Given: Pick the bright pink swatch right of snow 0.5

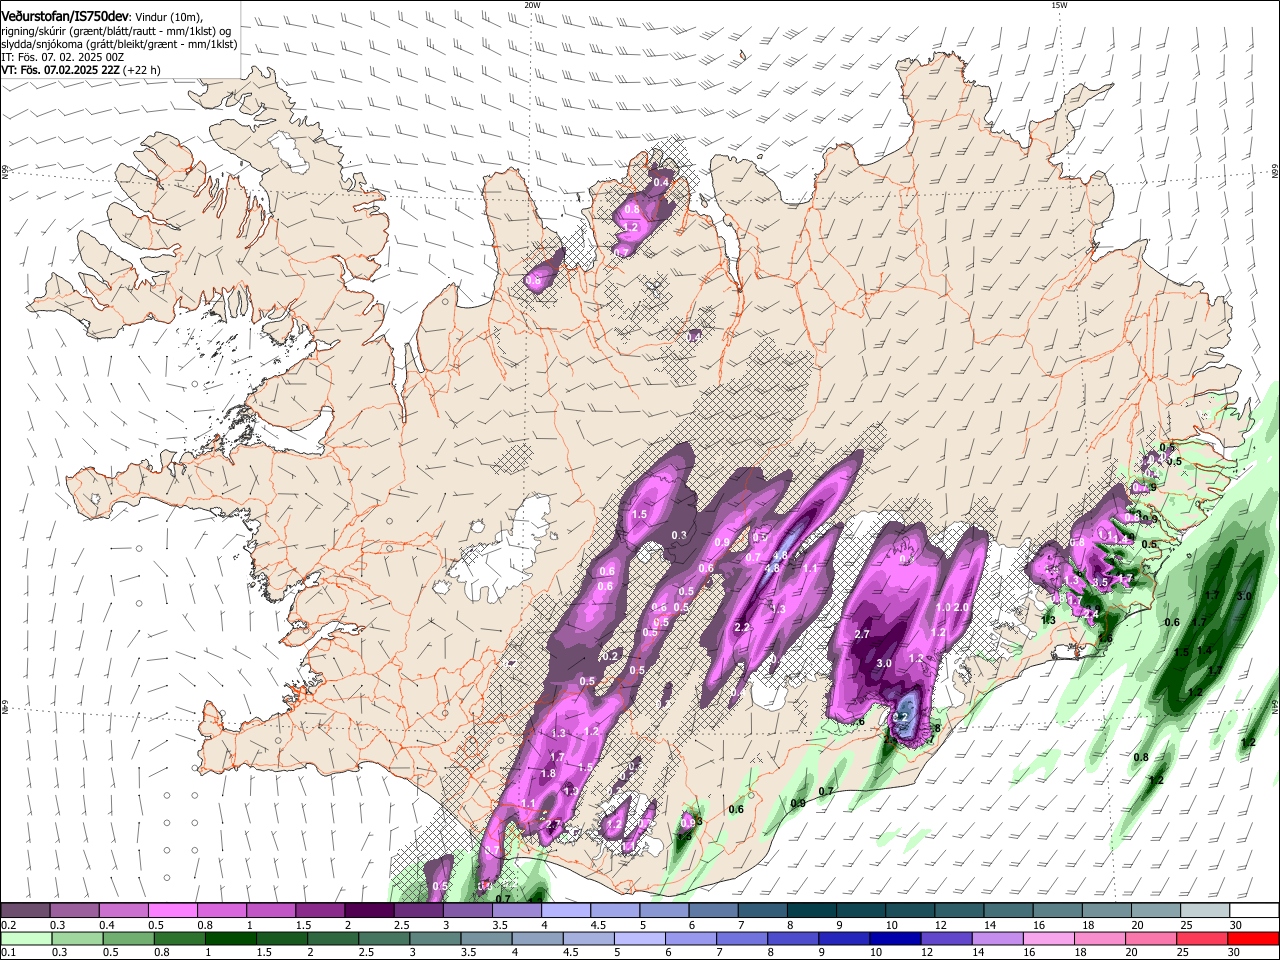Looking at the screenshot, I should (173, 910).
